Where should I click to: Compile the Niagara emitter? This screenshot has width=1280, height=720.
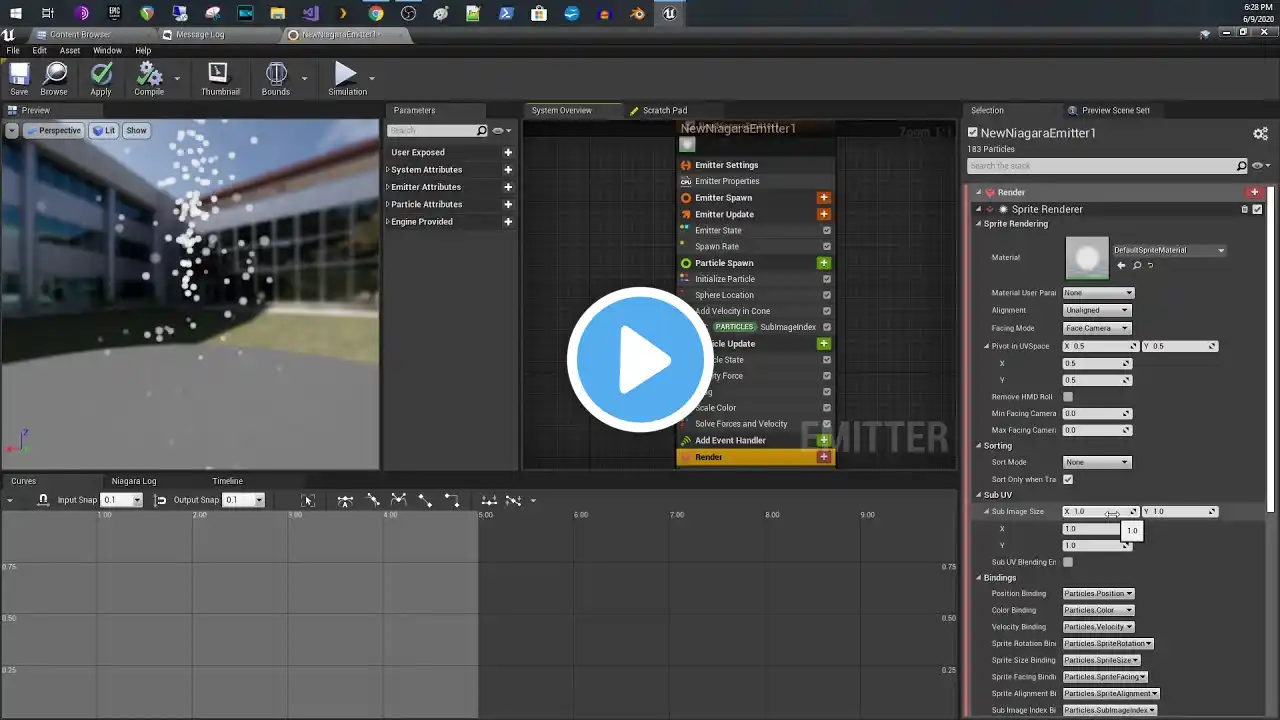(x=149, y=75)
